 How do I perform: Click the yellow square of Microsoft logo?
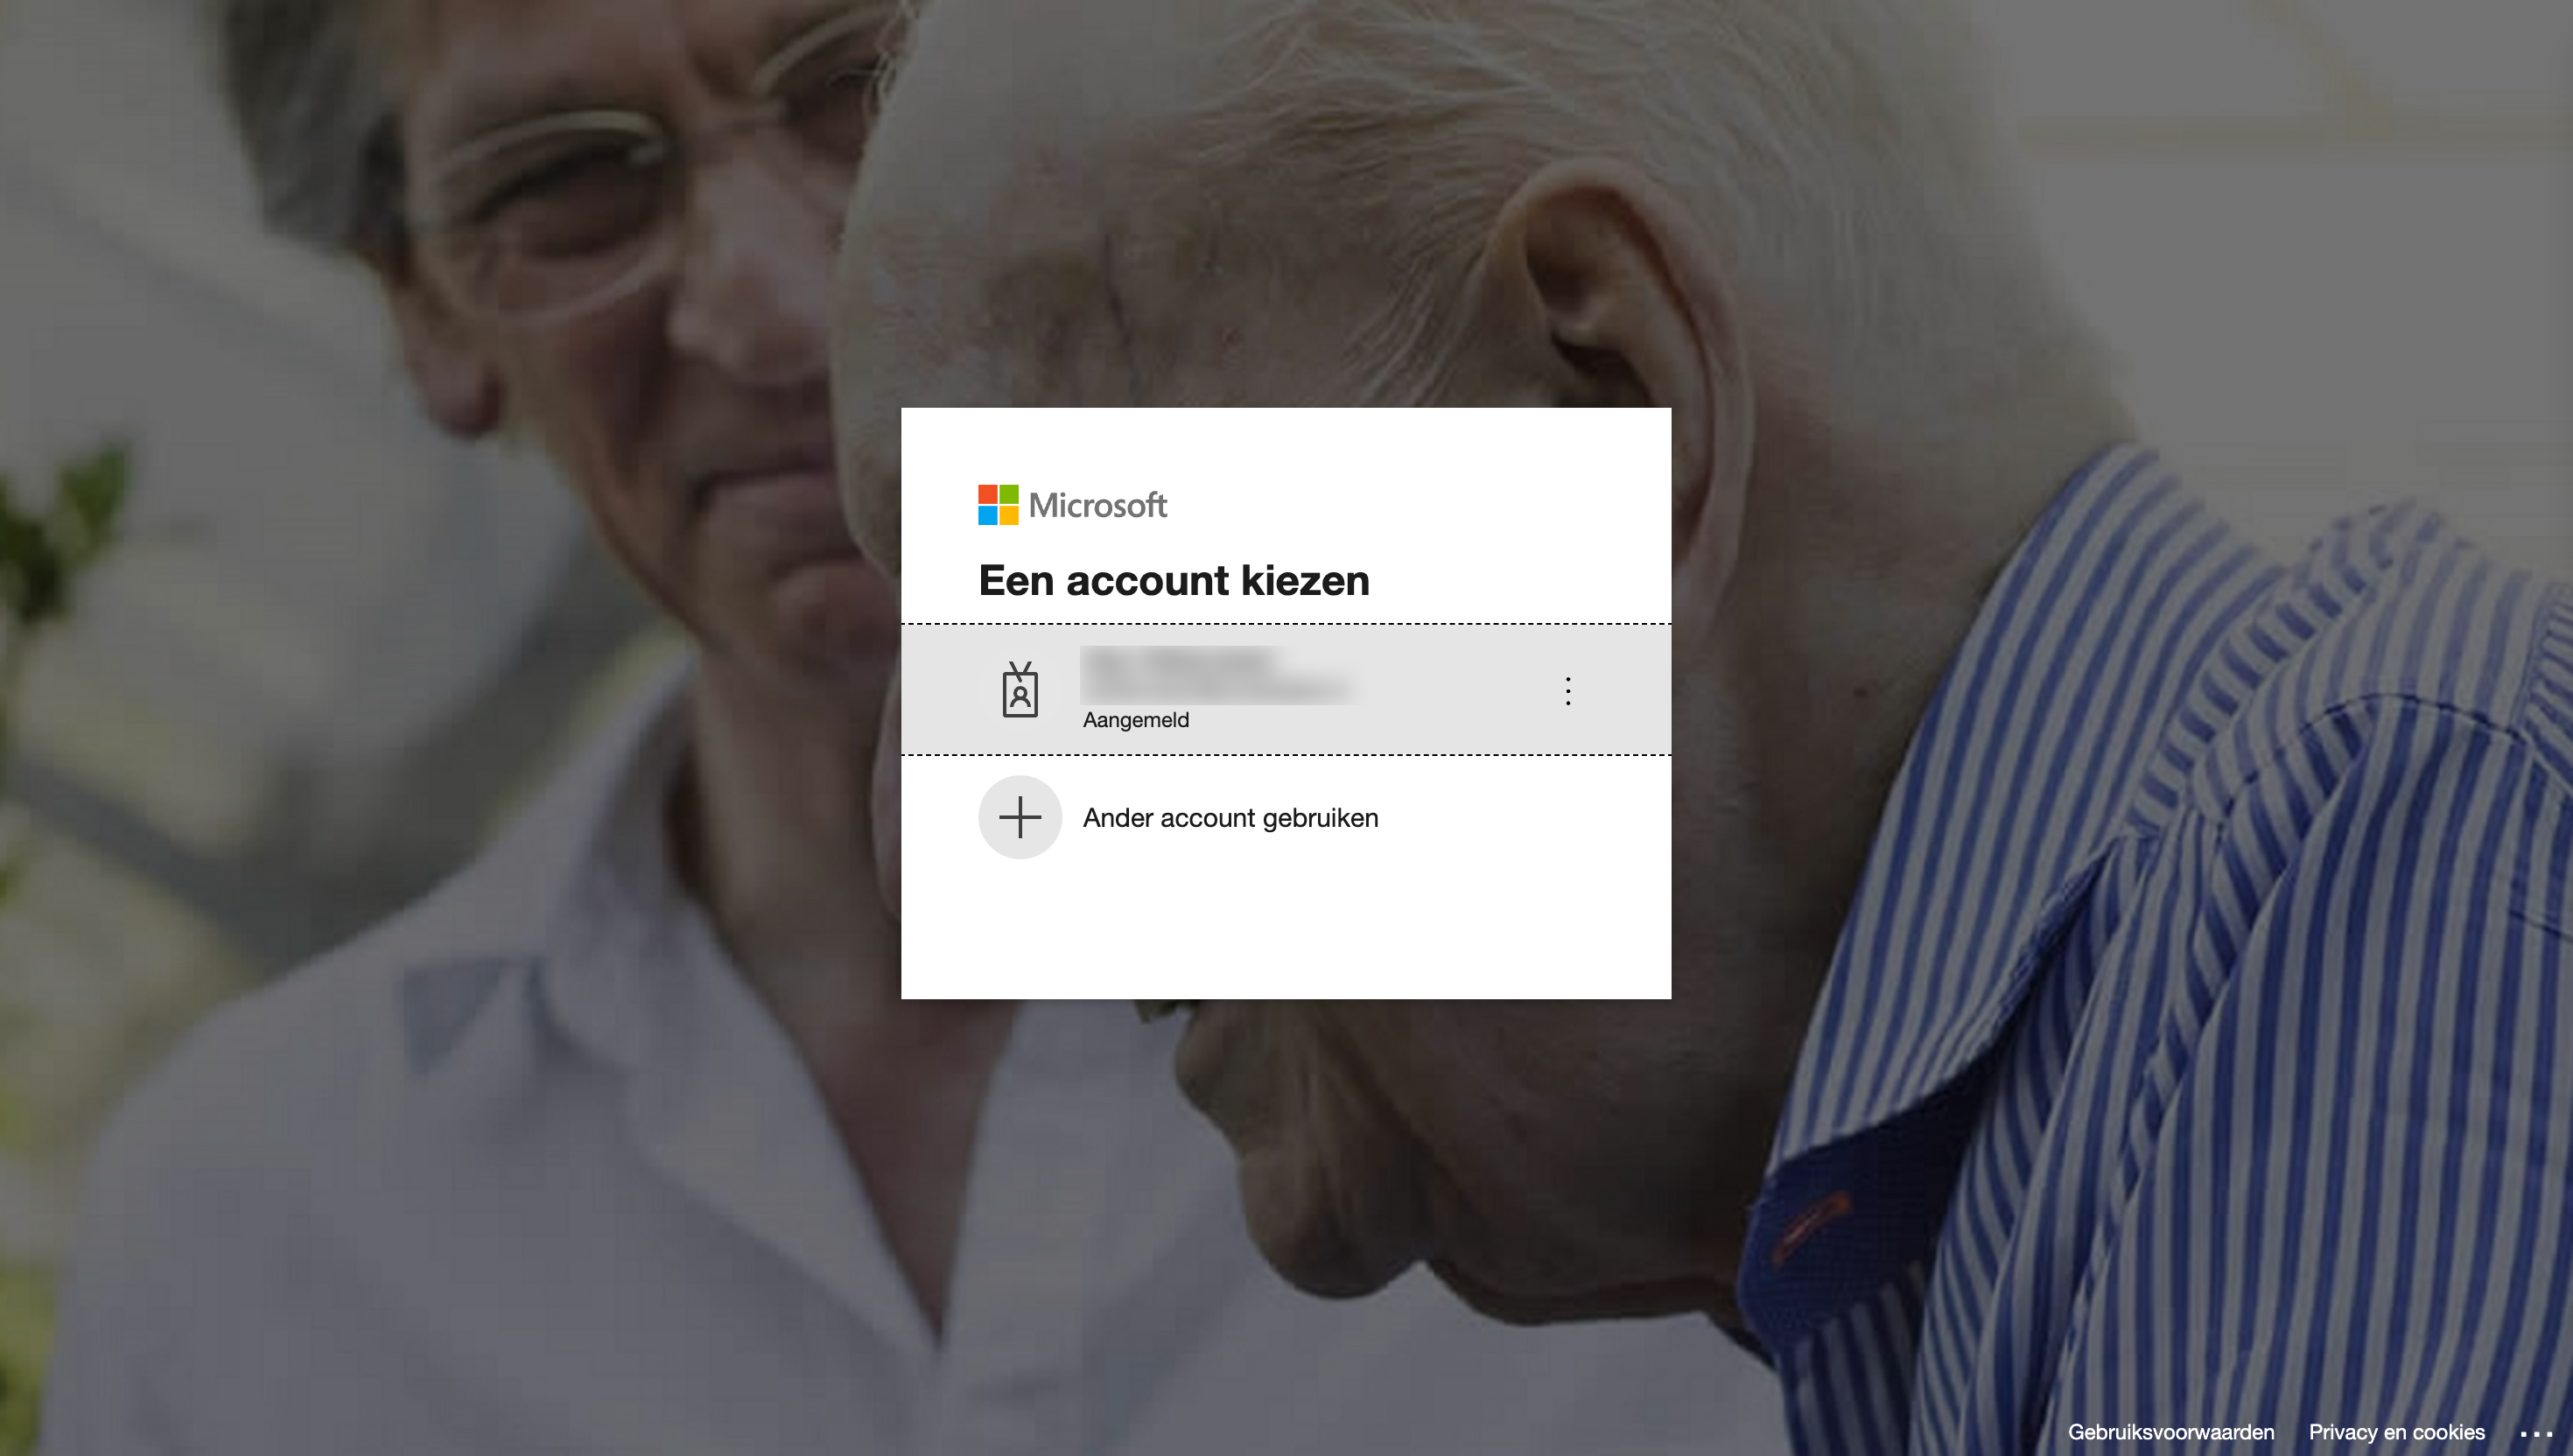pos(1009,516)
